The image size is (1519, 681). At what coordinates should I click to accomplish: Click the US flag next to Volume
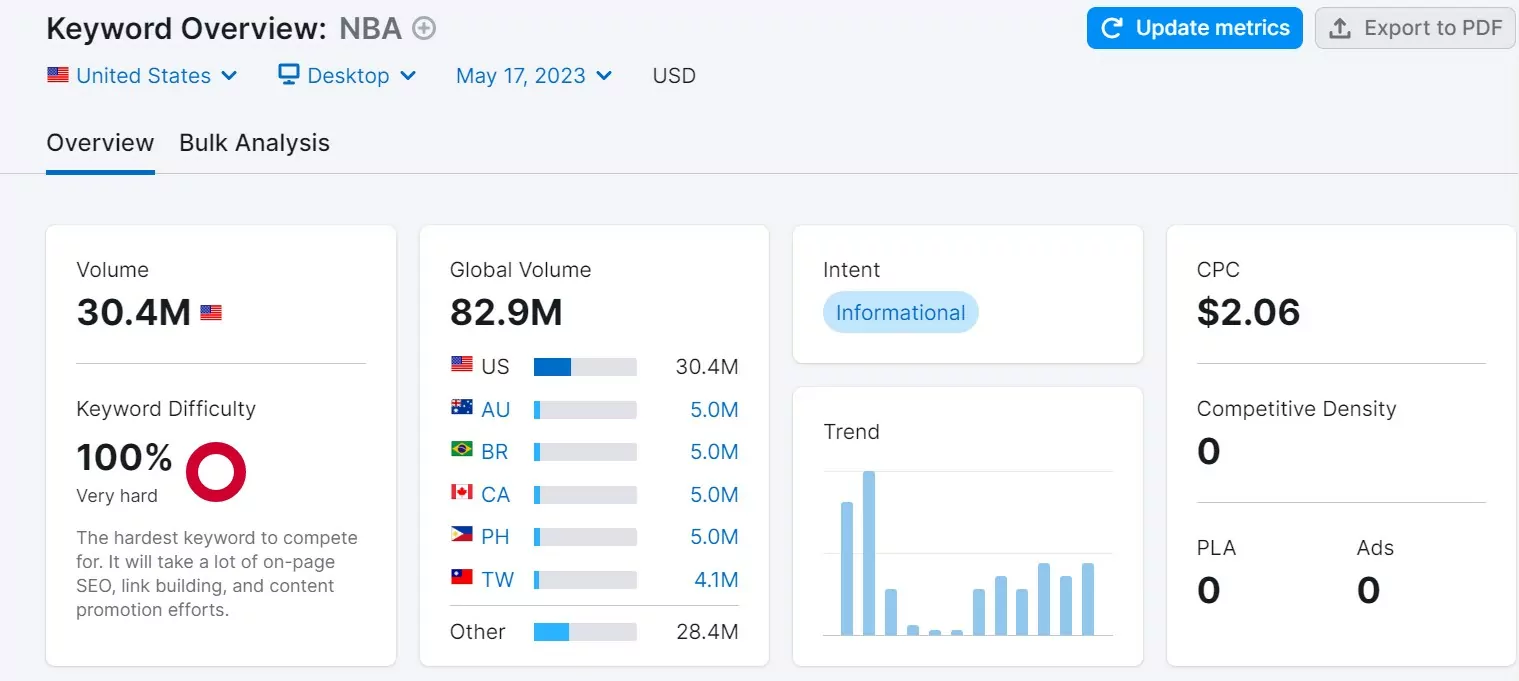[211, 312]
